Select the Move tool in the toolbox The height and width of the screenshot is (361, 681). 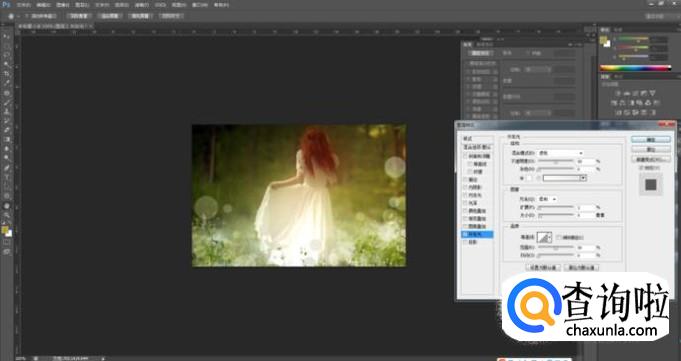click(7, 37)
